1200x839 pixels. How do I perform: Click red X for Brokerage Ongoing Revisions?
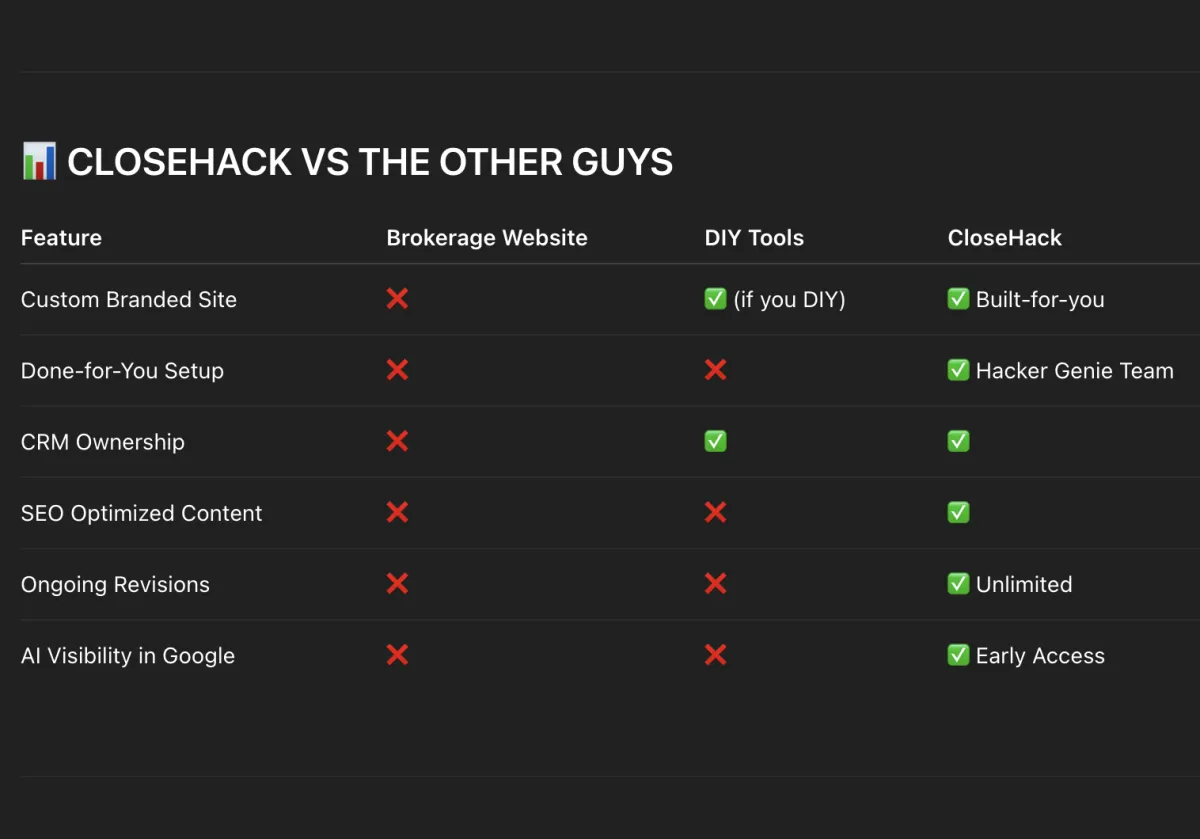pos(397,583)
